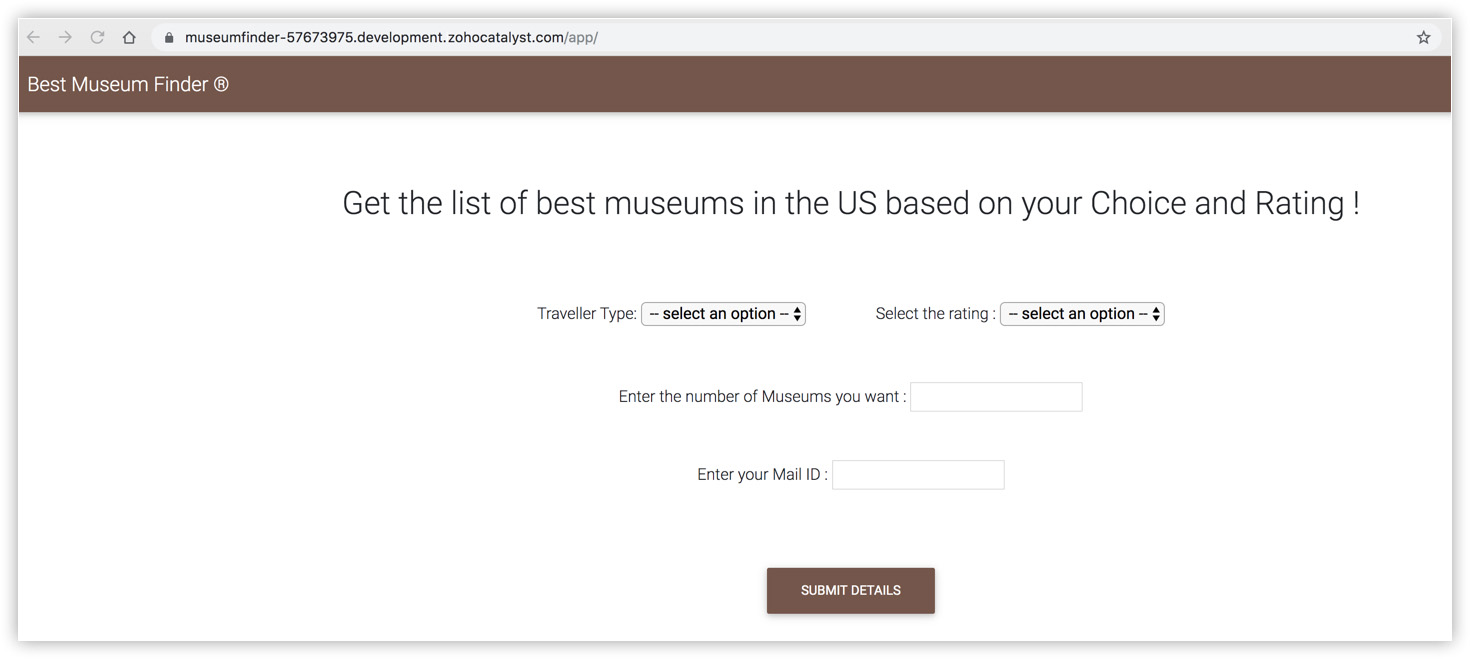The image size is (1470, 659).
Task: Click the browser back arrow
Action: (x=33, y=38)
